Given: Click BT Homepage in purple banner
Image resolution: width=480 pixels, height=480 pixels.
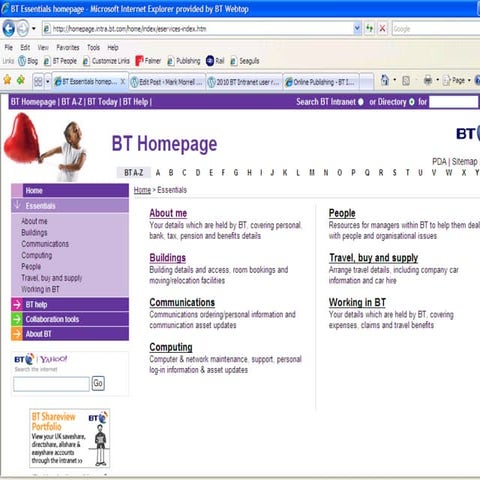Looking at the screenshot, I should 33,102.
